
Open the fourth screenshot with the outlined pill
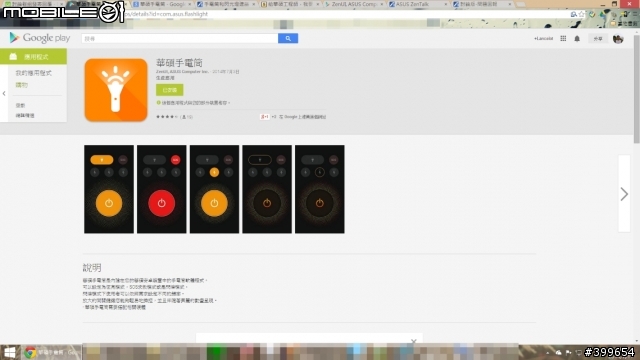267,189
